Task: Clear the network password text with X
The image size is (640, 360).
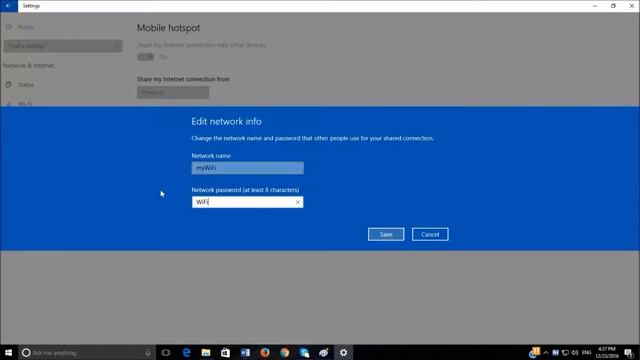Action: click(x=298, y=202)
